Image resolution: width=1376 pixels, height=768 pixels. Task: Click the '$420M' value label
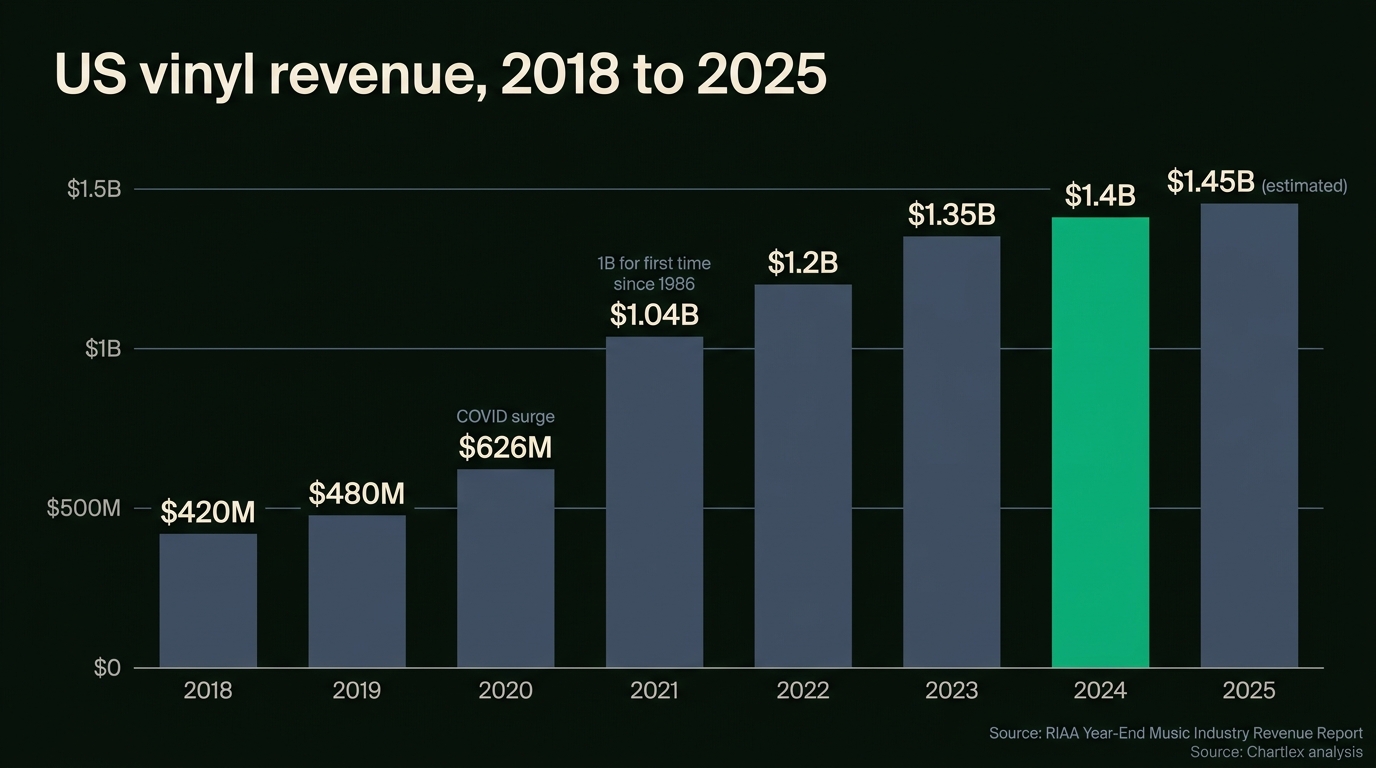pyautogui.click(x=208, y=512)
